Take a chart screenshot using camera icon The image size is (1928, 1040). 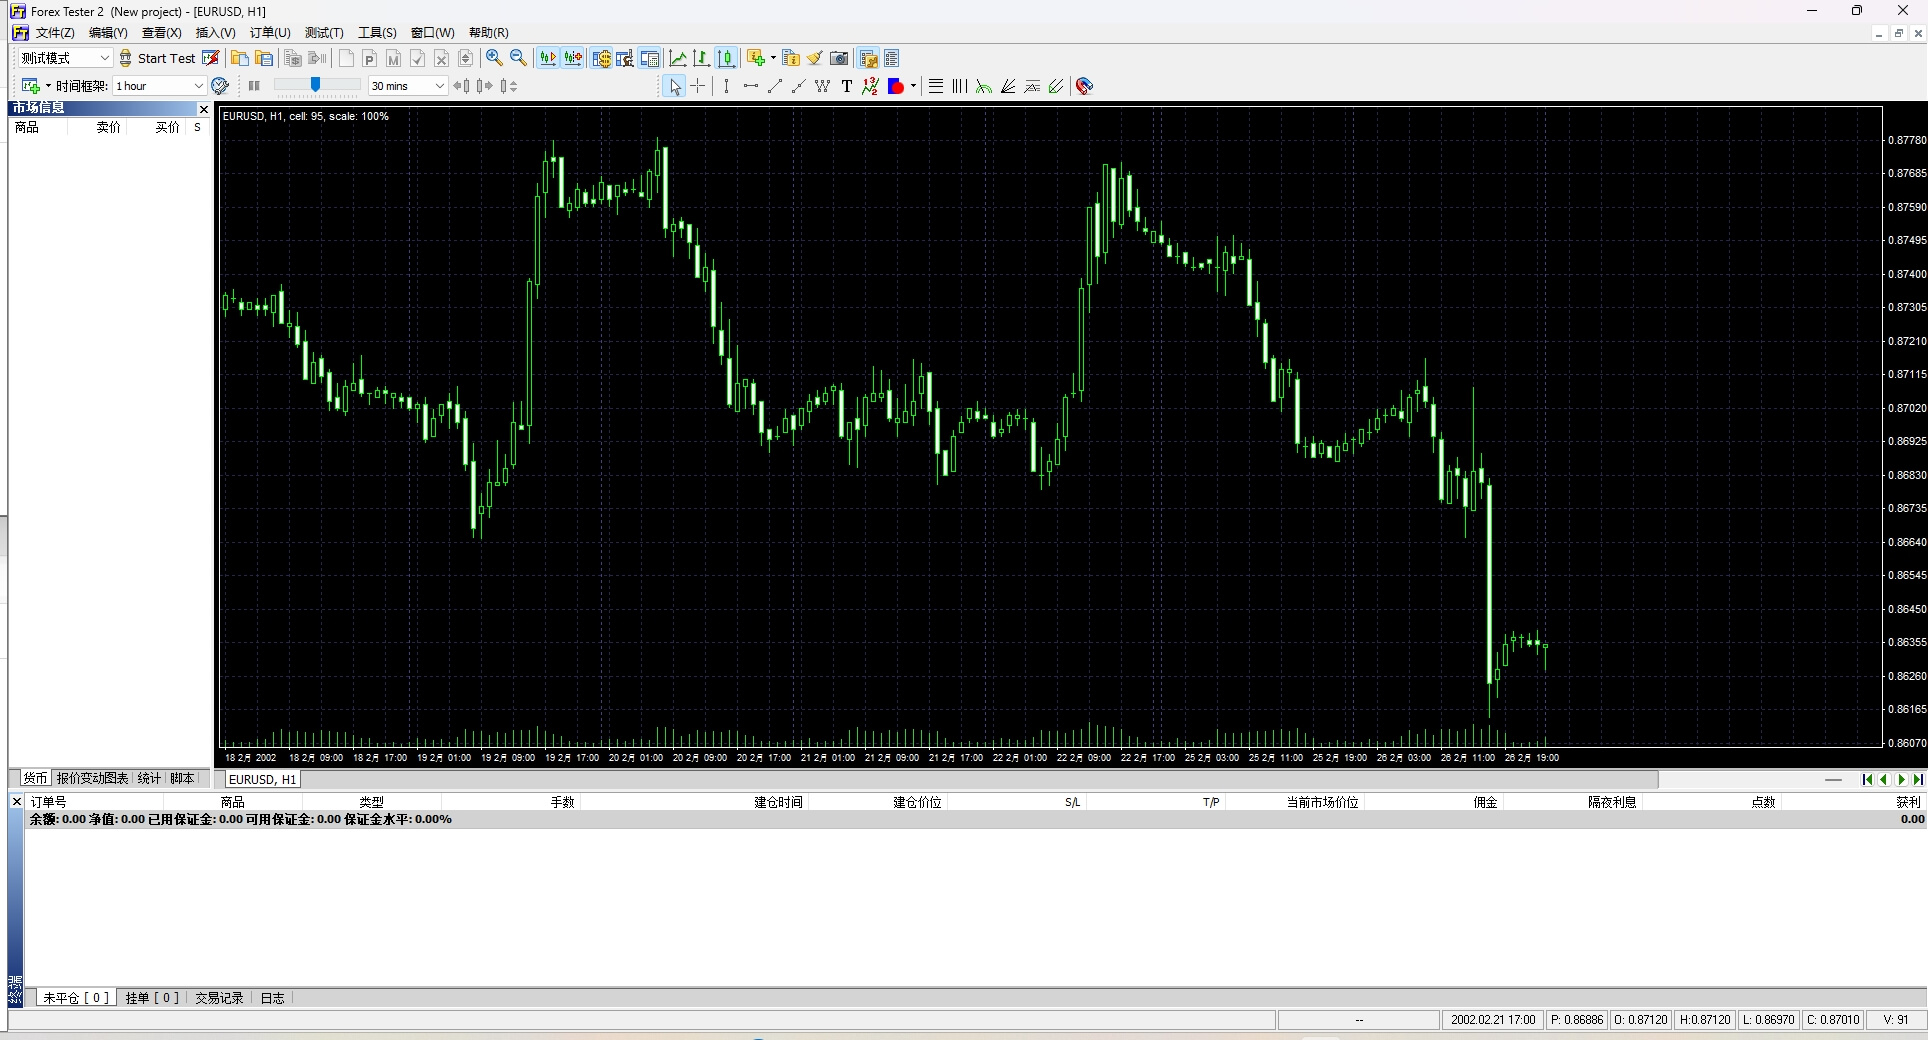click(839, 58)
